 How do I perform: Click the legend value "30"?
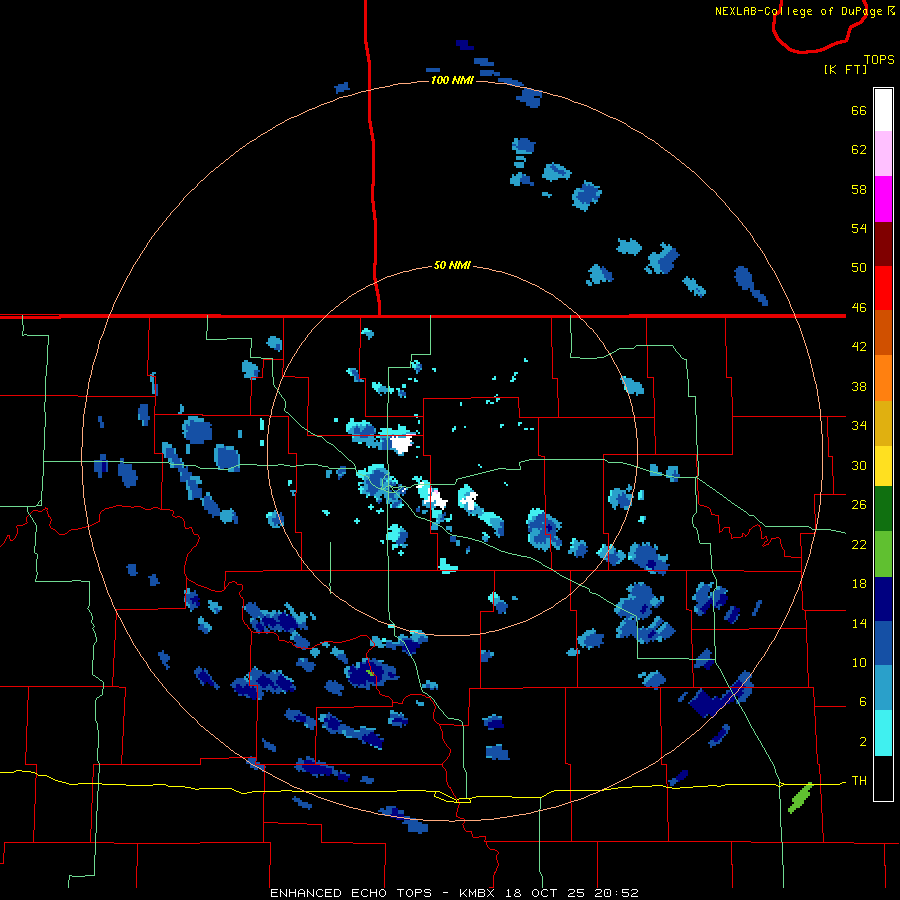pyautogui.click(x=859, y=465)
